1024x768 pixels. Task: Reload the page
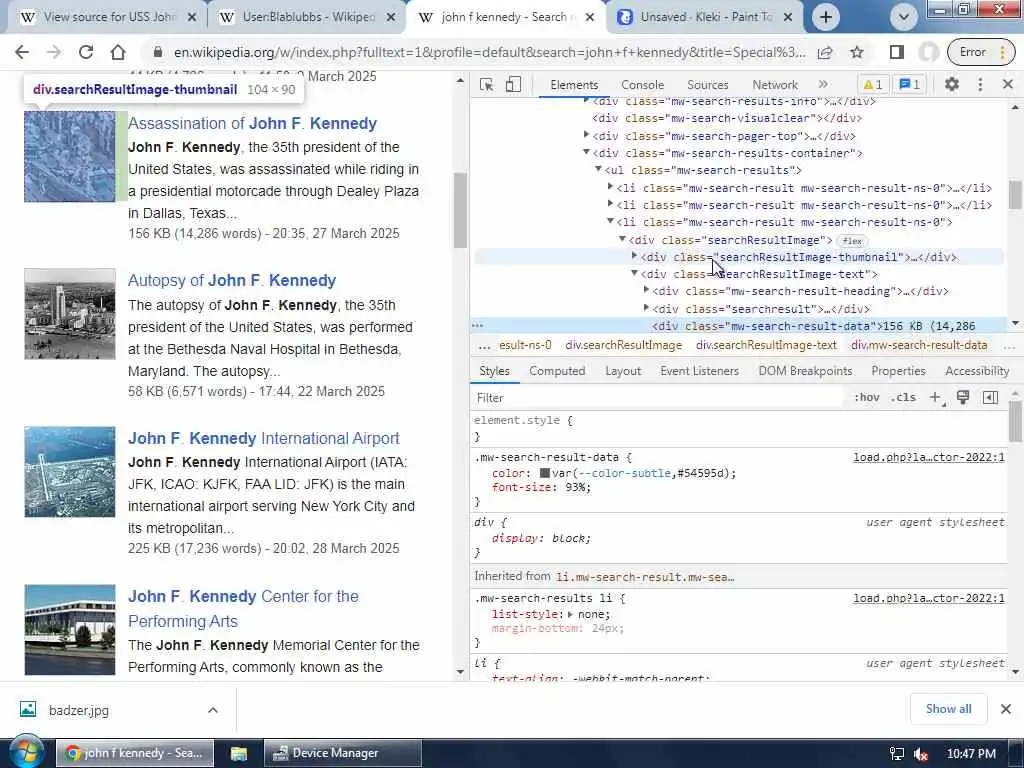coord(86,52)
